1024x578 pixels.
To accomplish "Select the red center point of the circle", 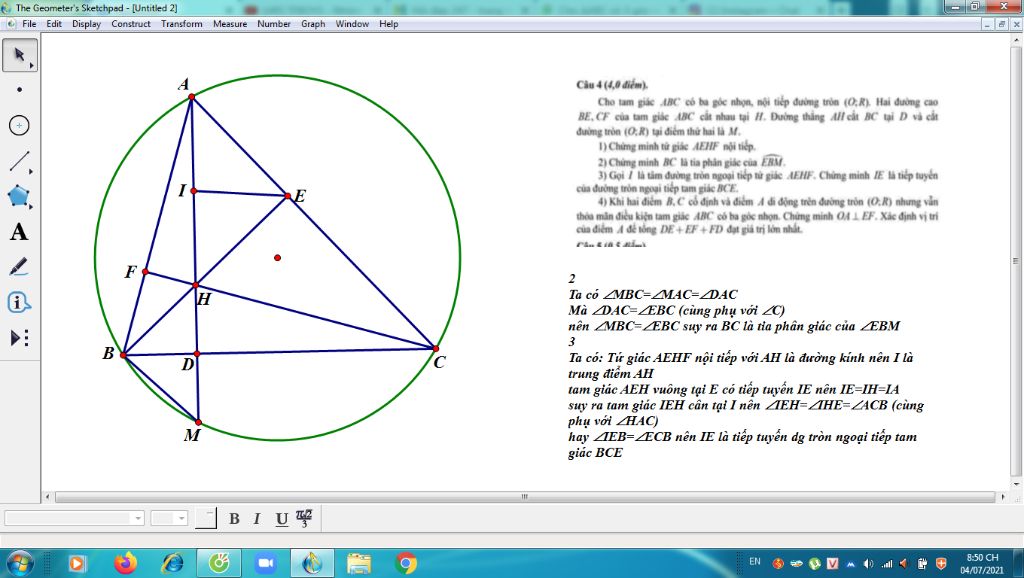I will [x=278, y=258].
